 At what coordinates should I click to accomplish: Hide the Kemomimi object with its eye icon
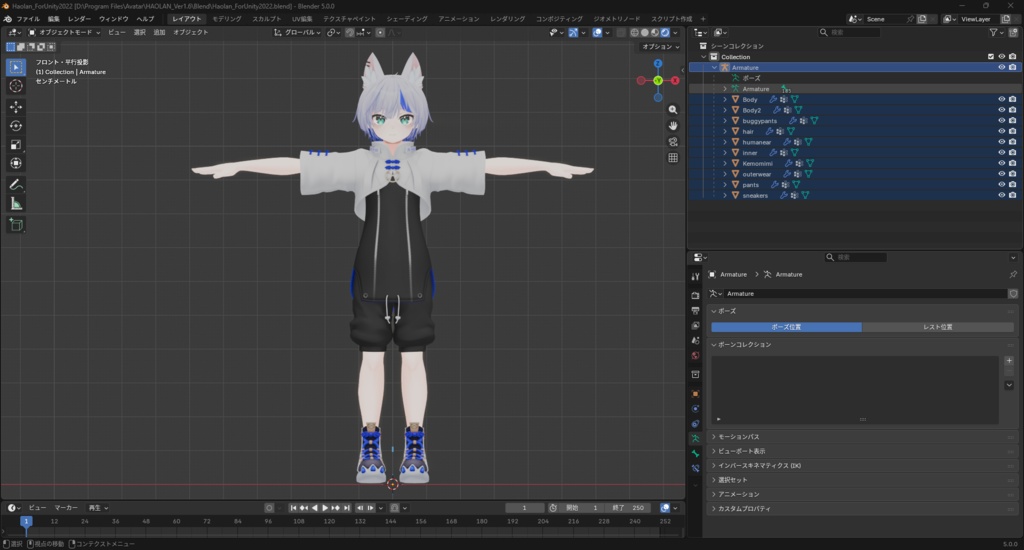[1001, 163]
